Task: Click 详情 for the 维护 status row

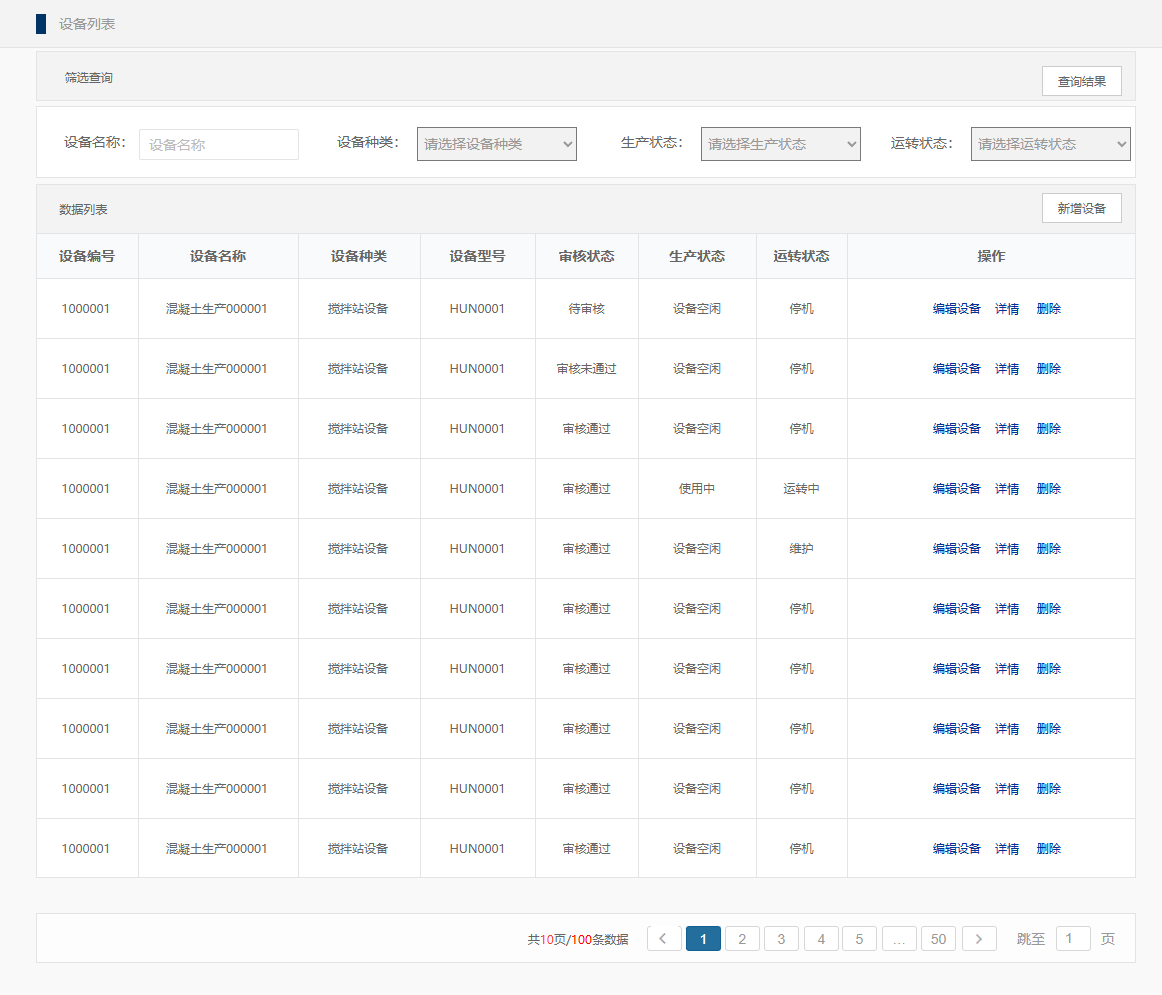Action: pyautogui.click(x=1007, y=549)
